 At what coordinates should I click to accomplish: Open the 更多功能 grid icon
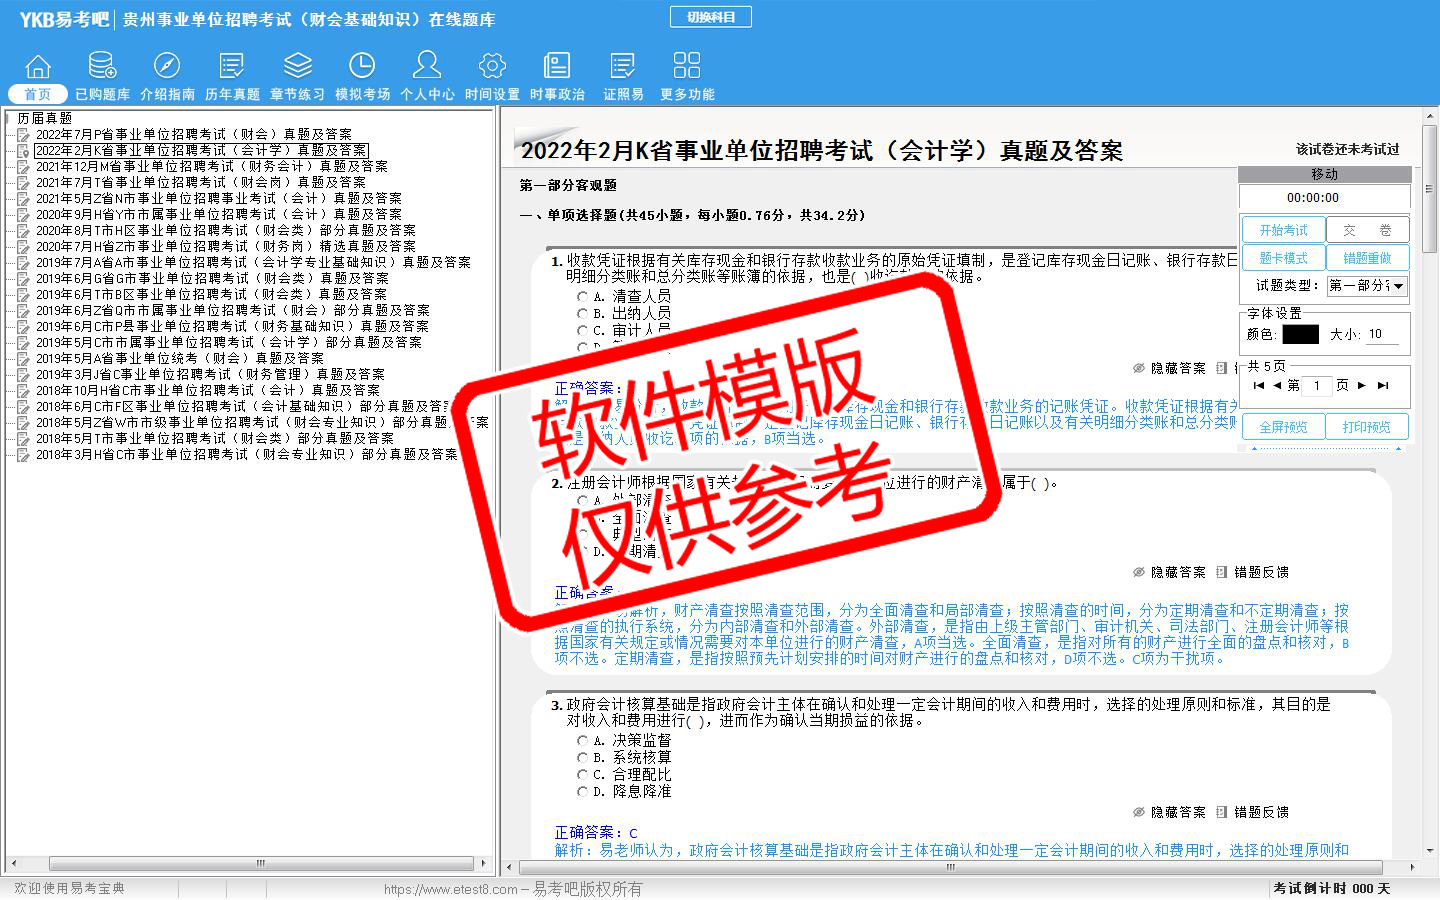point(687,67)
